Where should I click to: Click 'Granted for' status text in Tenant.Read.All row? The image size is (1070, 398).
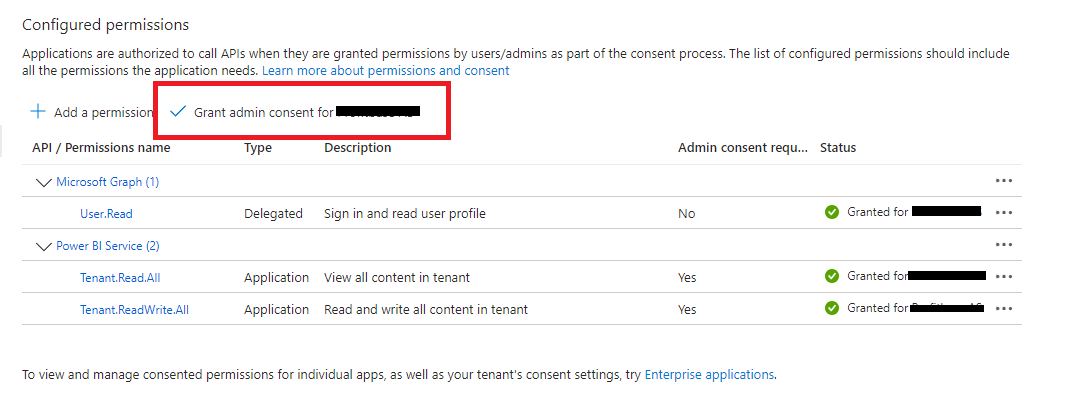click(x=878, y=276)
